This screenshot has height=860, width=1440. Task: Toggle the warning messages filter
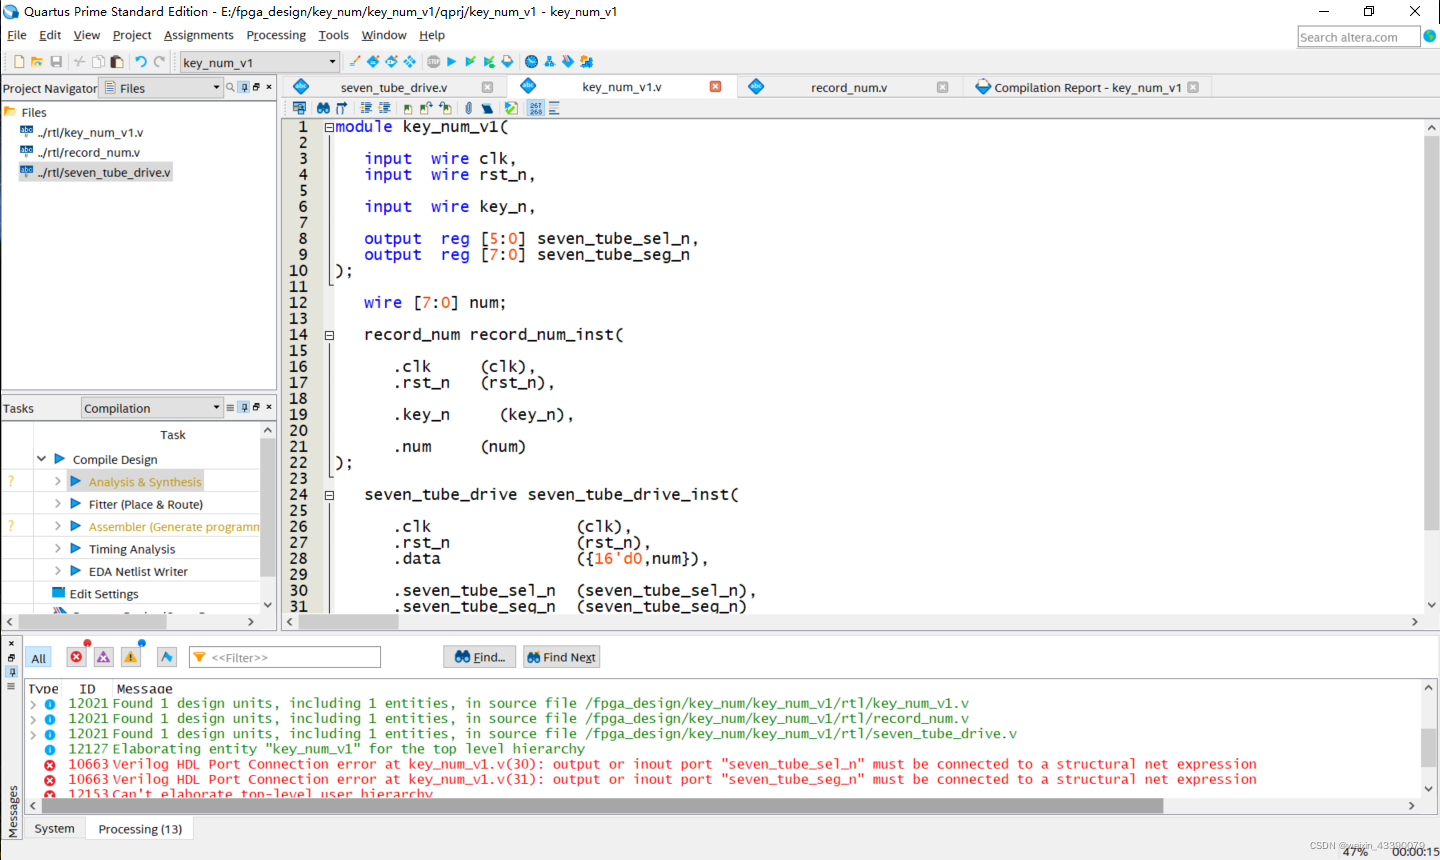[x=131, y=657]
